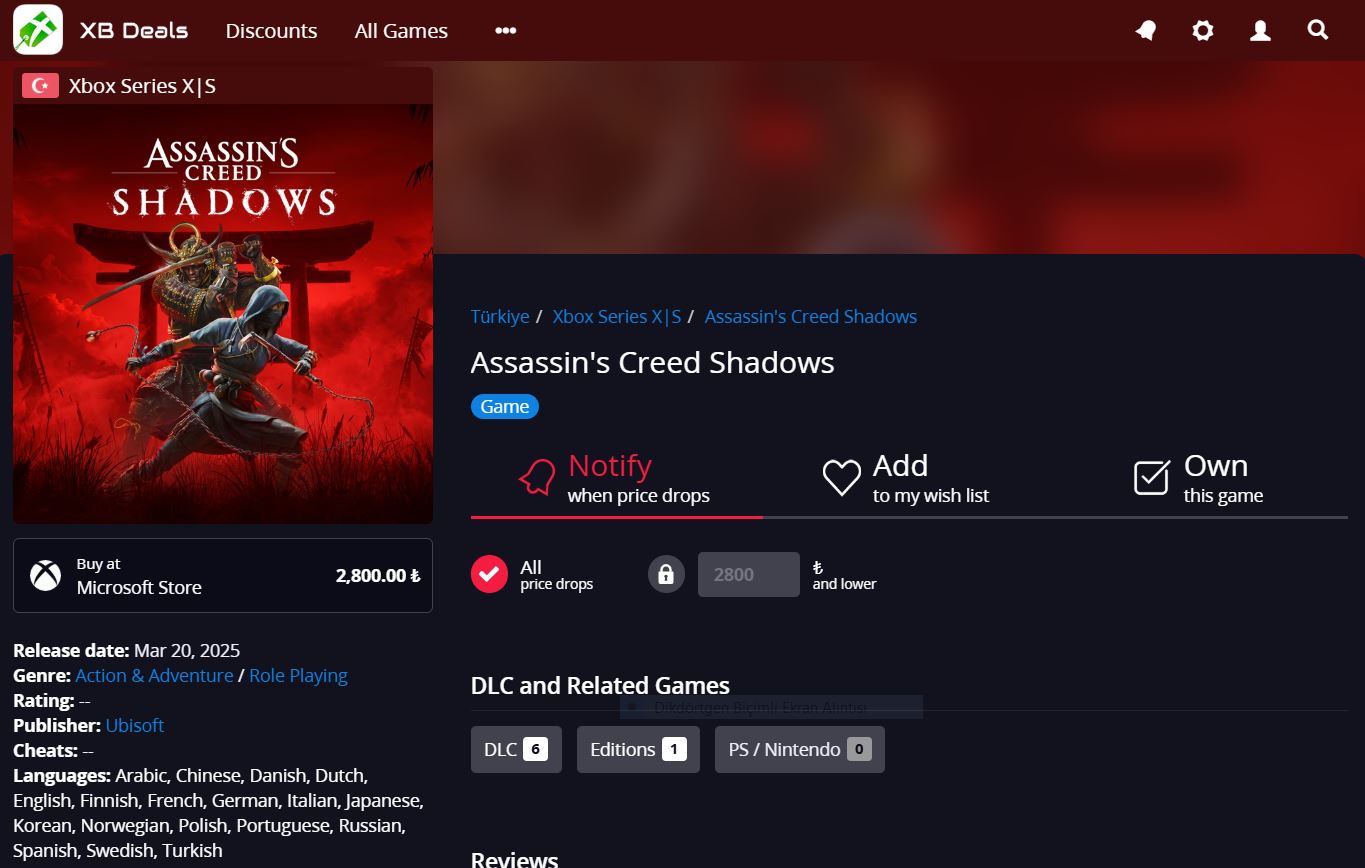The image size is (1365, 868).
Task: Click the release date Mar 20, 2025
Action: (187, 650)
